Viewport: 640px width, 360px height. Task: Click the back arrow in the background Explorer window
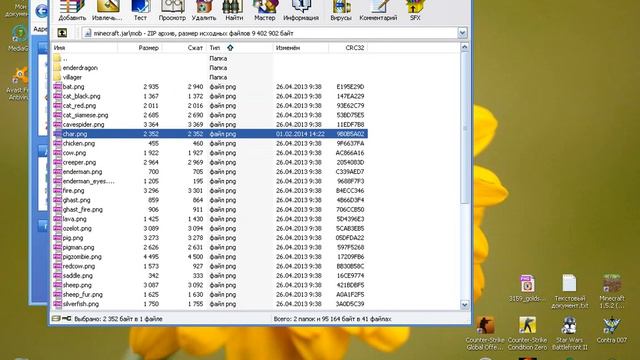[x=42, y=11]
